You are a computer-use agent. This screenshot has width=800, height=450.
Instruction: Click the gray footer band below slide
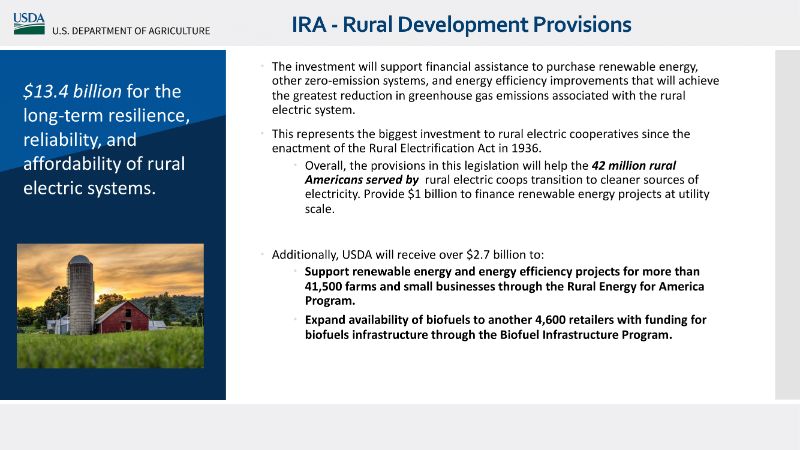point(400,426)
